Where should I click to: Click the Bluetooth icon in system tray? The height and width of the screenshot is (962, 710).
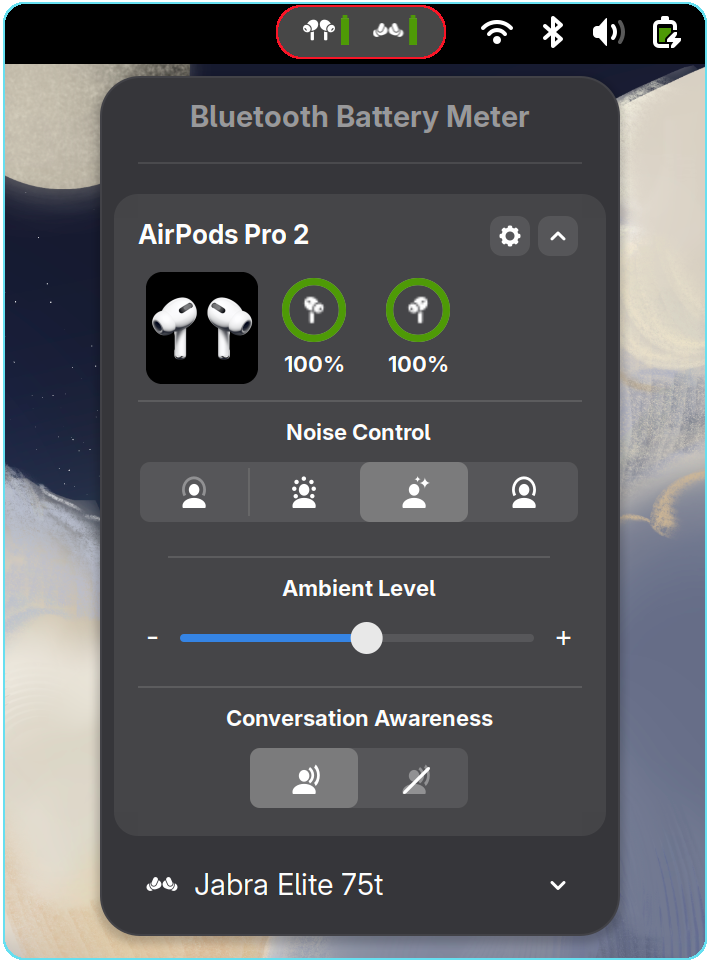click(x=552, y=32)
